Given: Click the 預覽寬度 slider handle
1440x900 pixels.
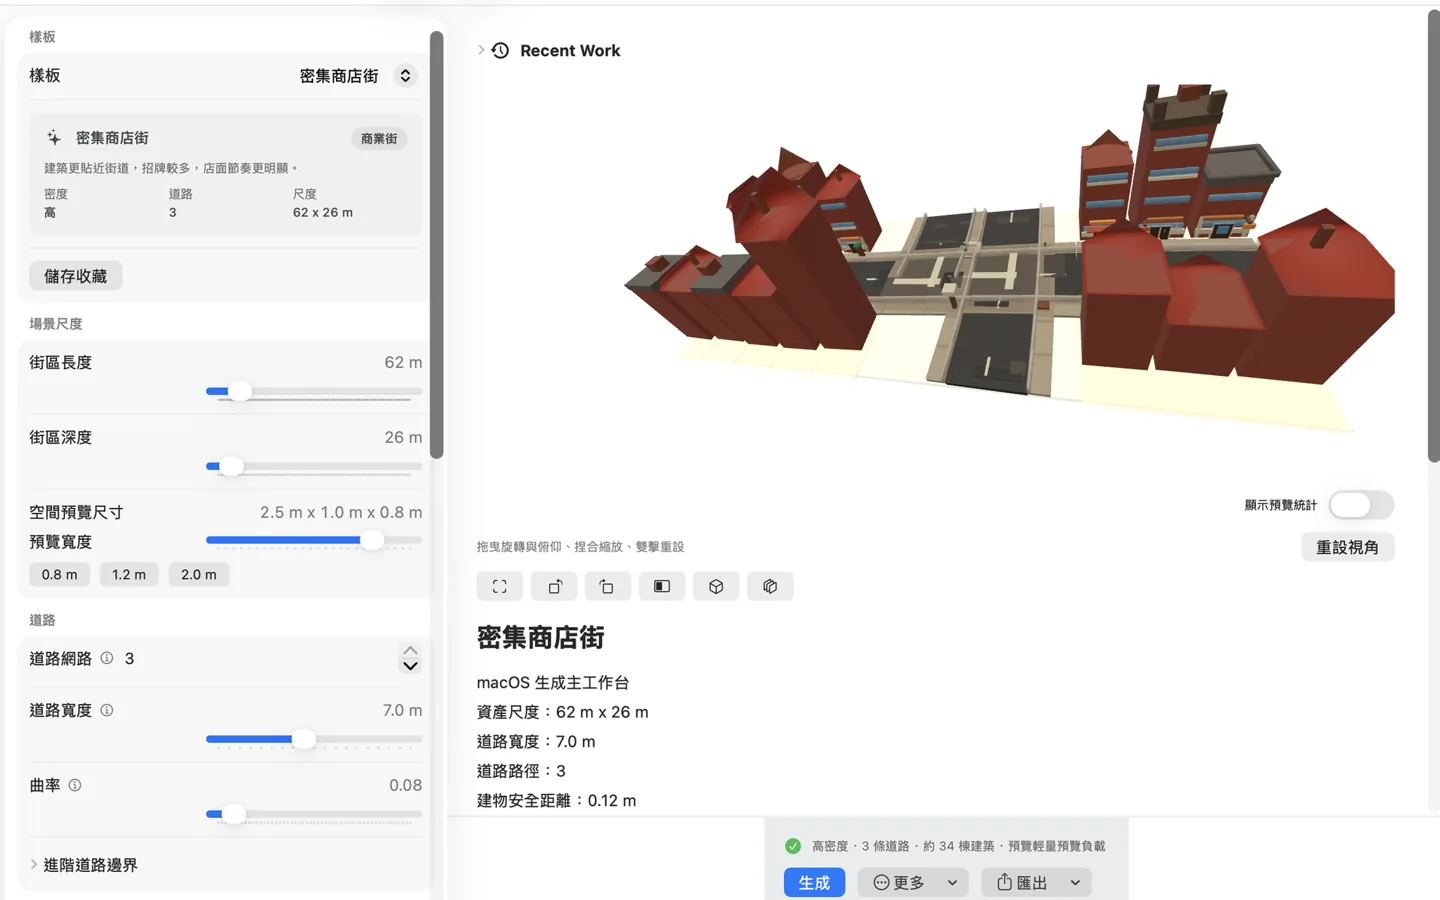Looking at the screenshot, I should click(x=372, y=540).
